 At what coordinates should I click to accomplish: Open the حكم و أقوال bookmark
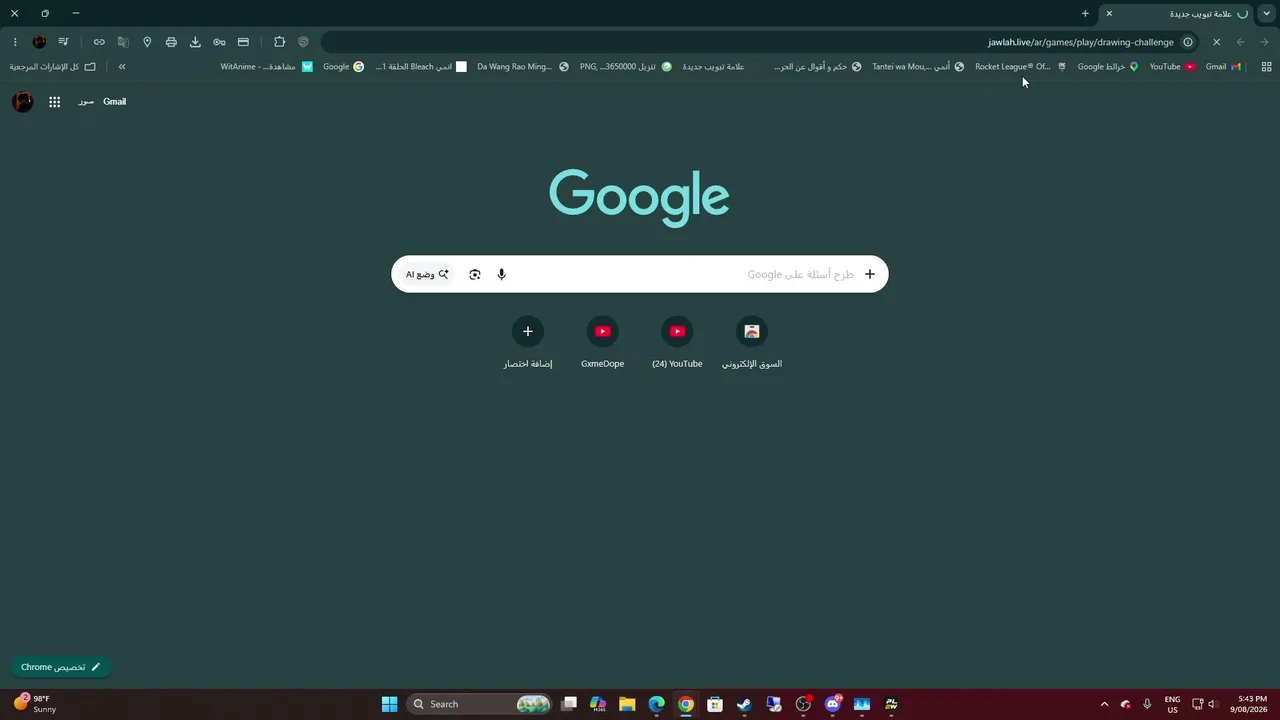817,67
